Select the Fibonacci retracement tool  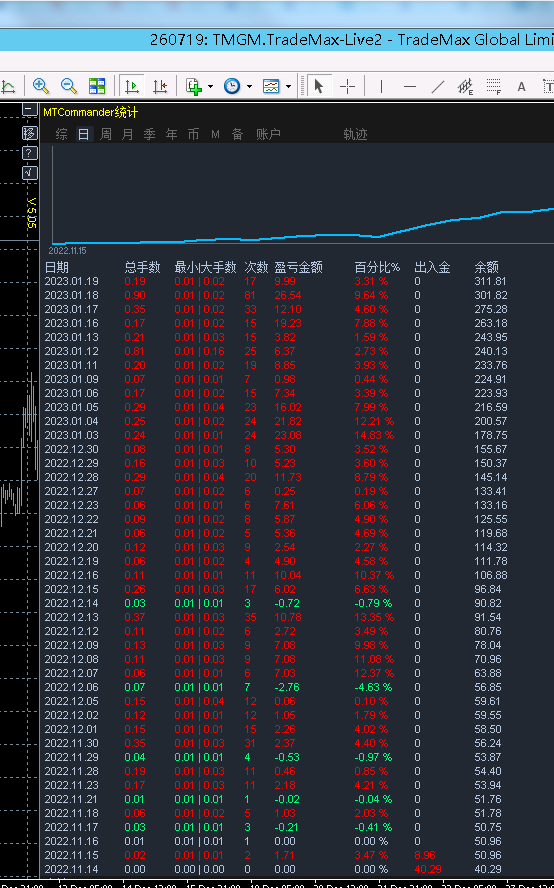(493, 86)
